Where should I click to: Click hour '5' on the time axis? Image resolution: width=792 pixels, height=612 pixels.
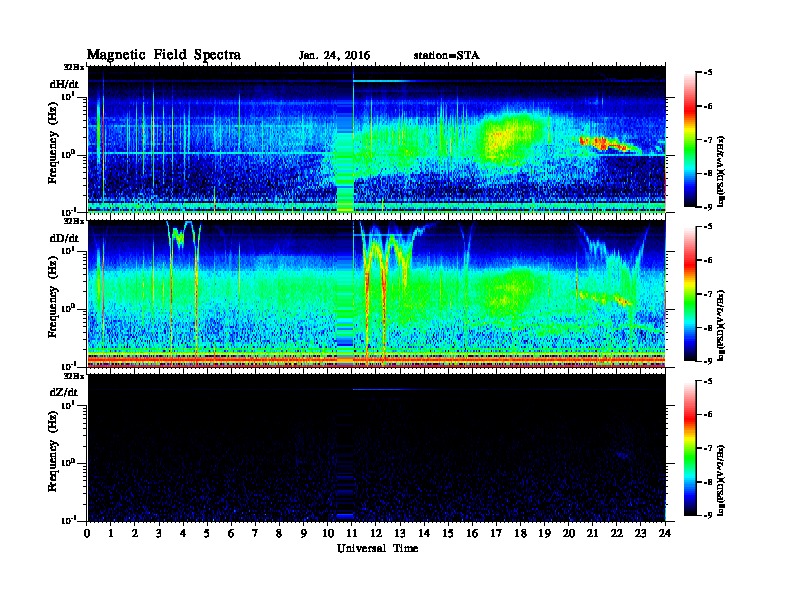(207, 534)
